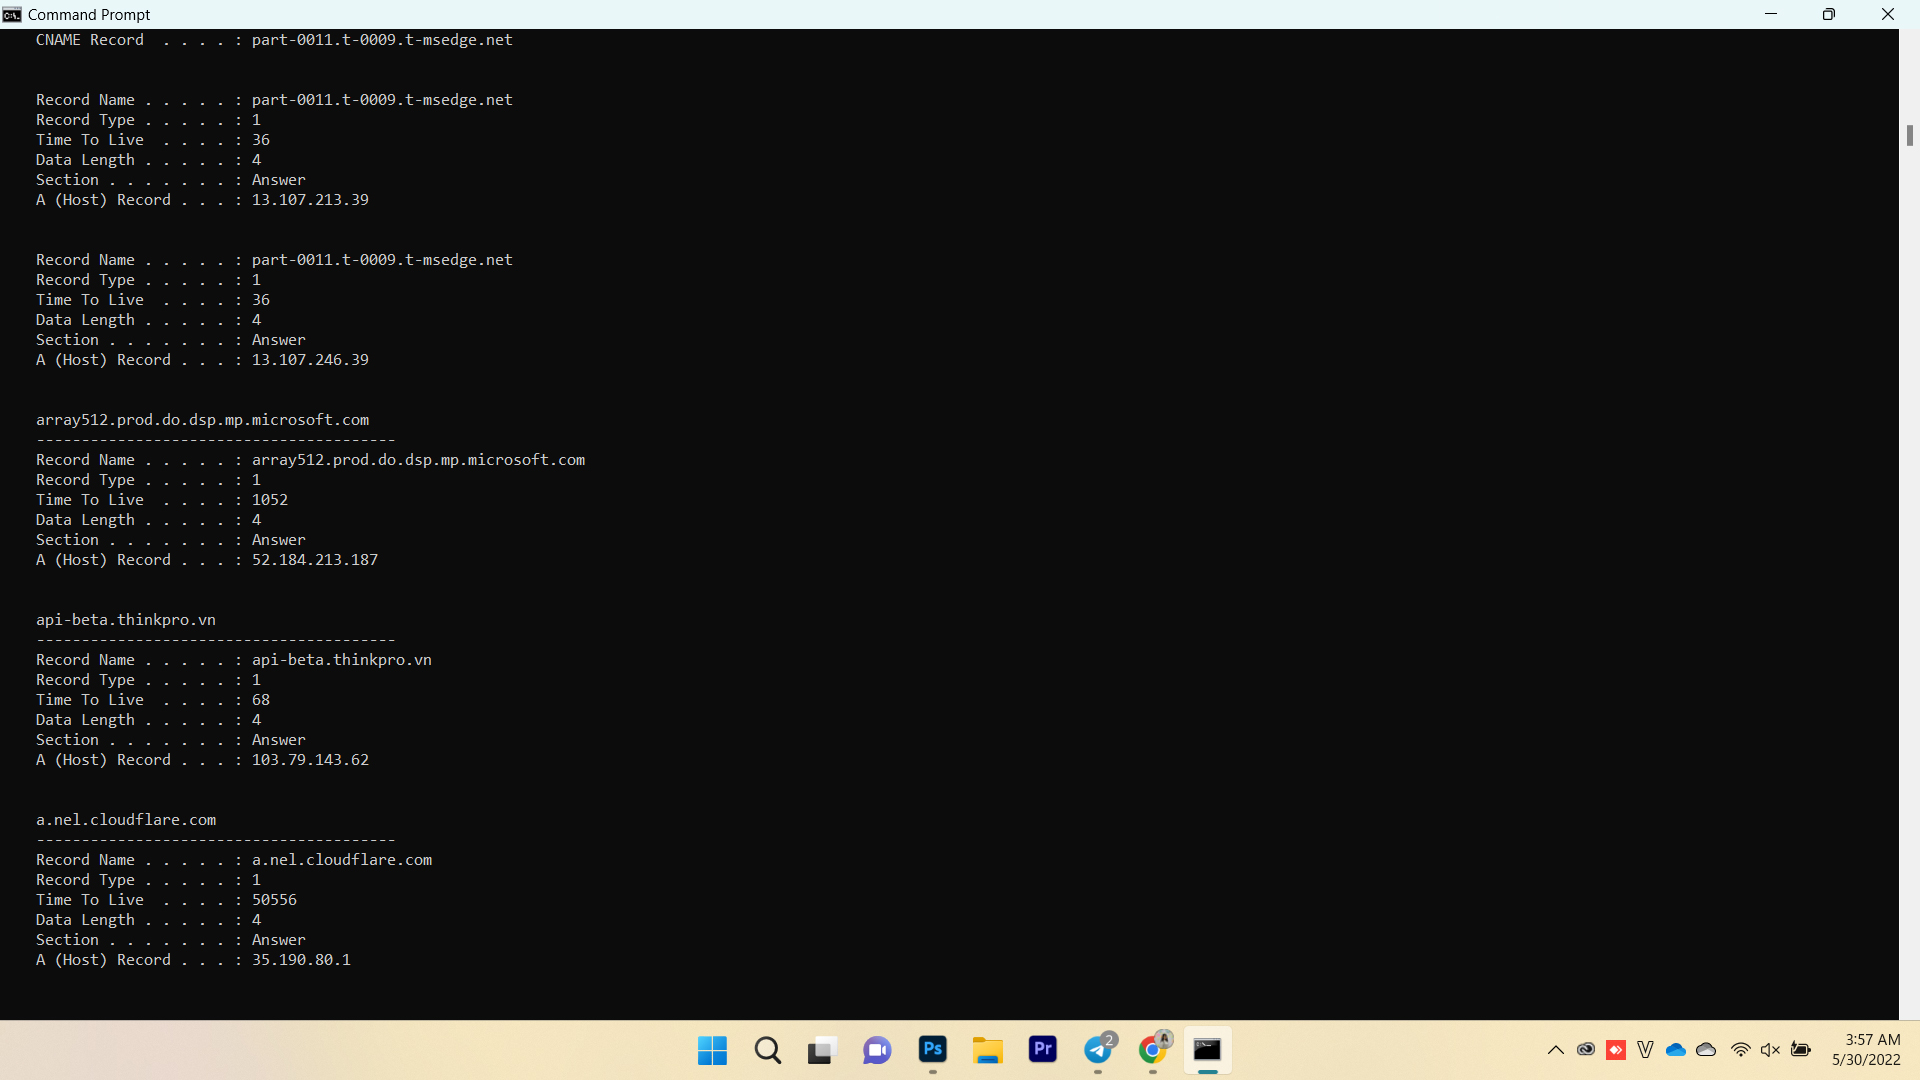Click Record Name value a.nel.cloudflare.com
The image size is (1920, 1080).
click(x=342, y=860)
